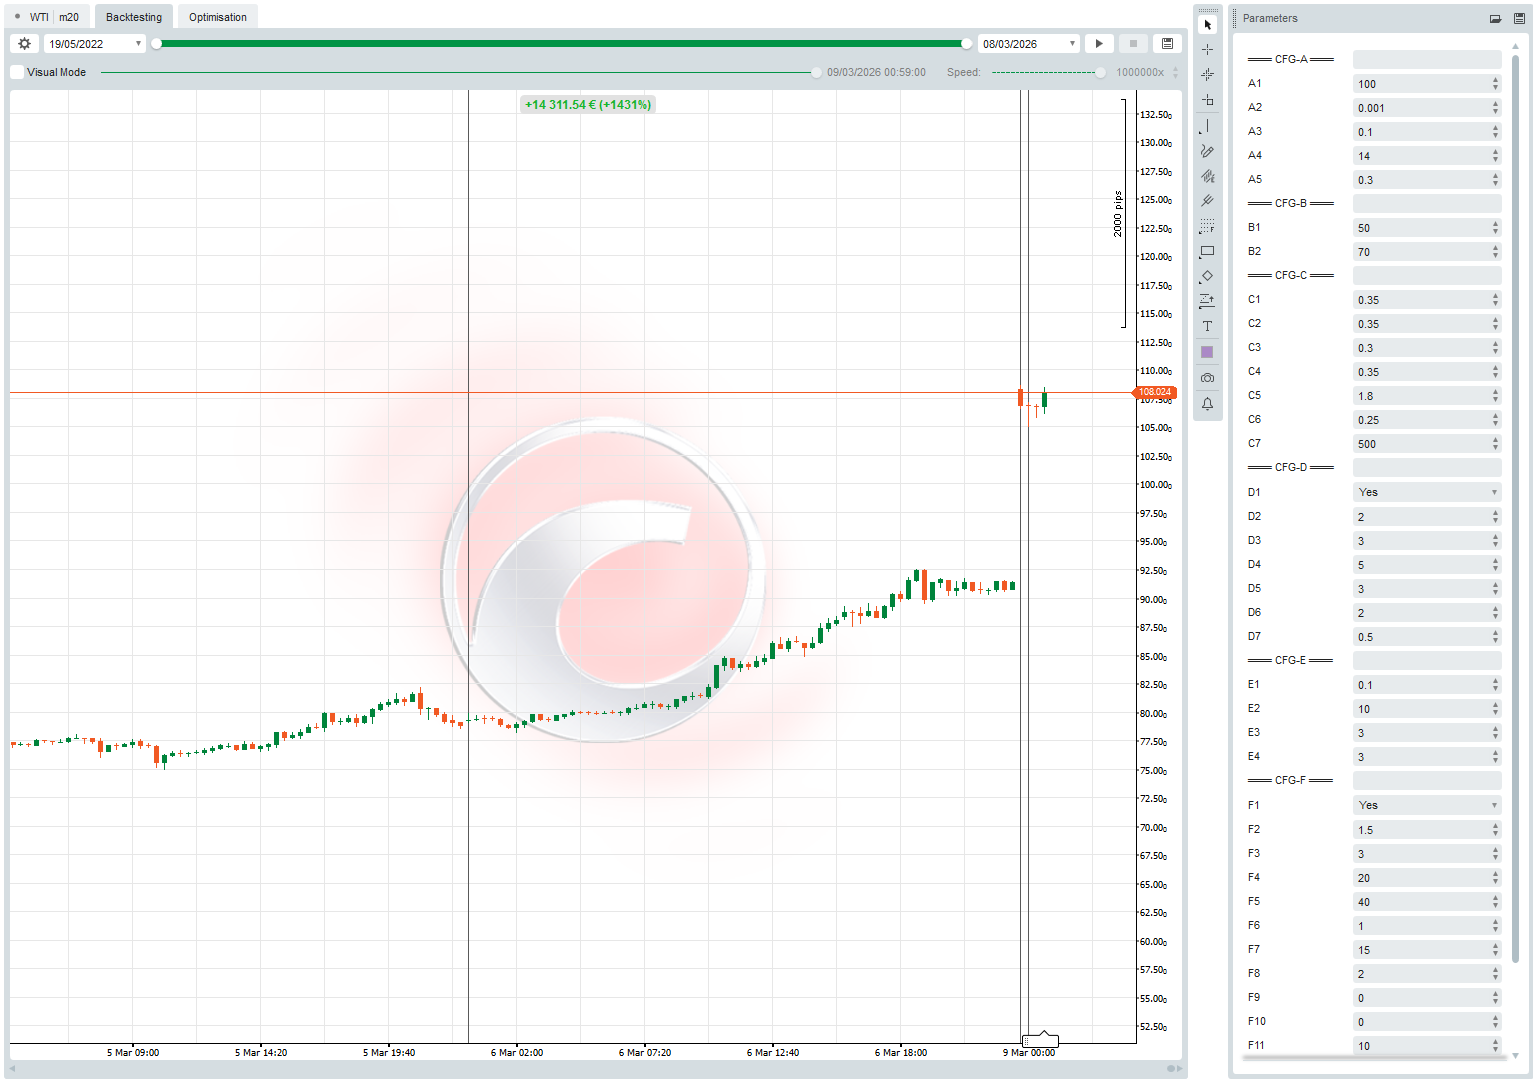Click the save report icon in the top toolbar
Image resolution: width=1533 pixels, height=1080 pixels.
click(x=1167, y=43)
